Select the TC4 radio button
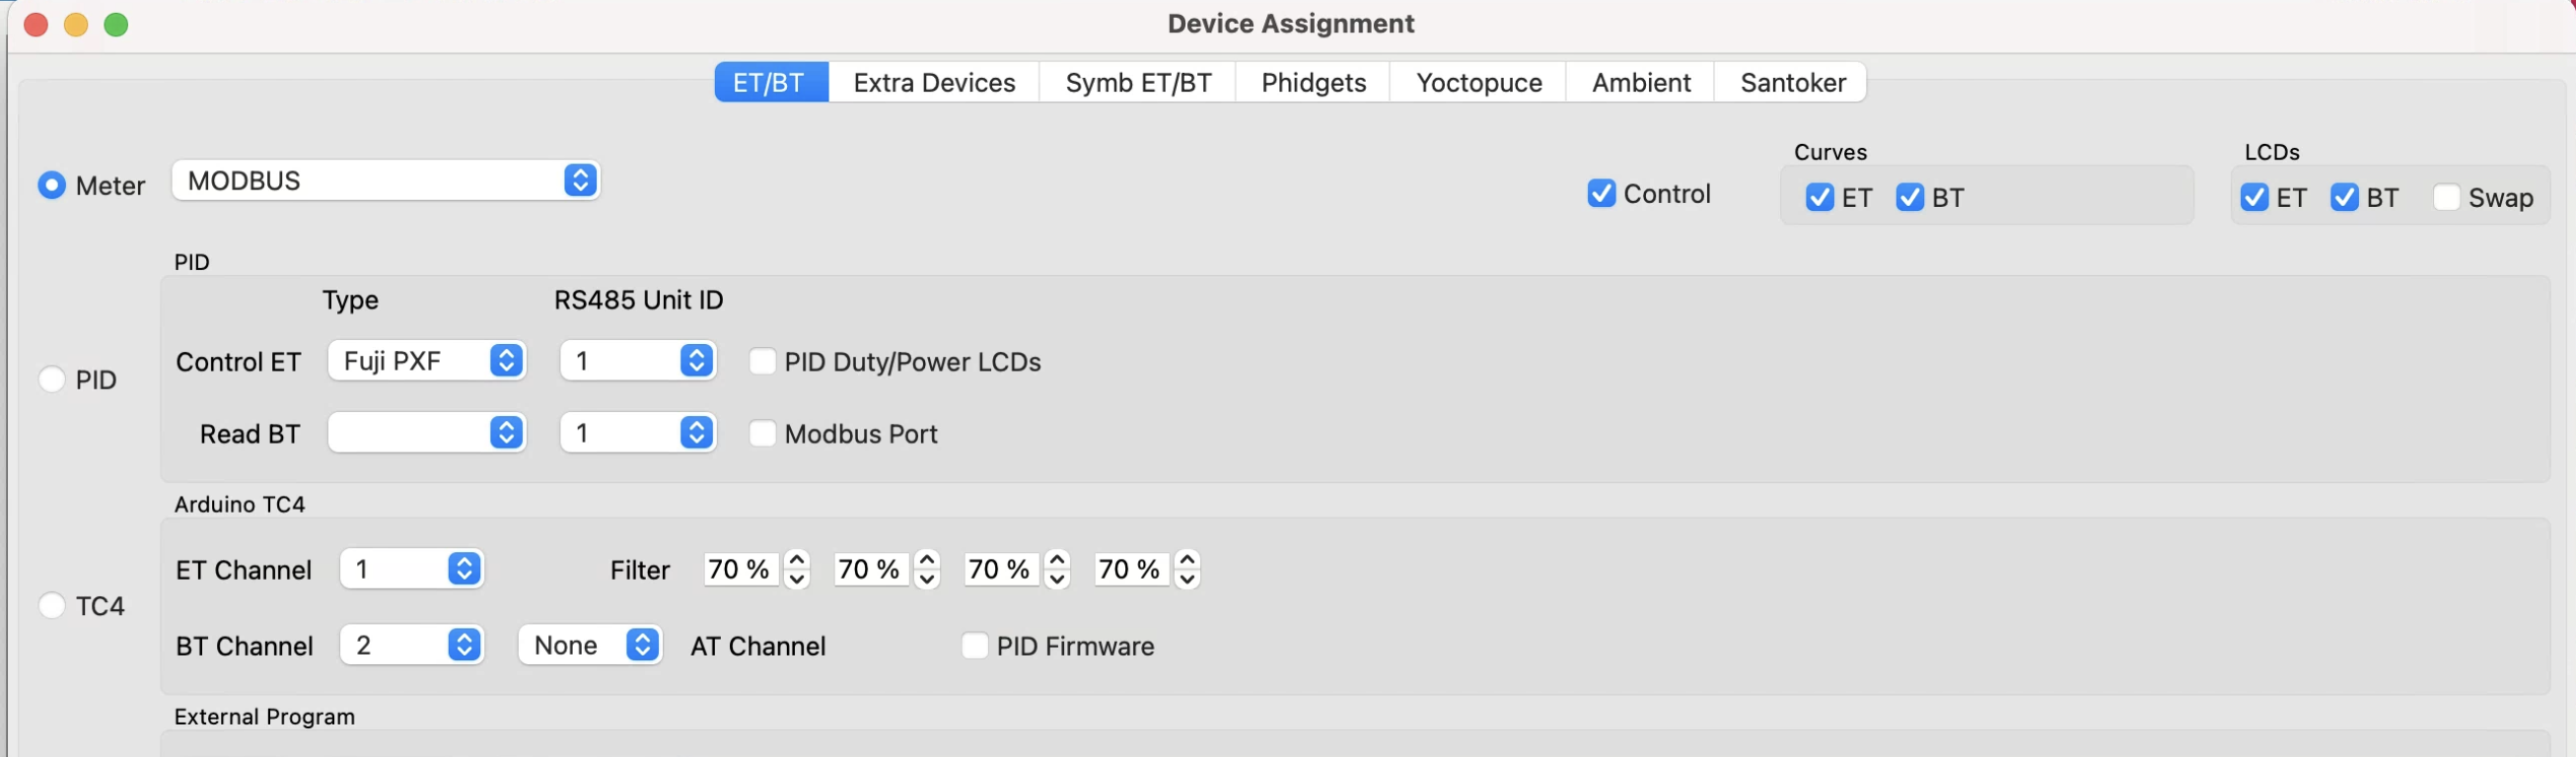The width and height of the screenshot is (2576, 757). tap(53, 606)
